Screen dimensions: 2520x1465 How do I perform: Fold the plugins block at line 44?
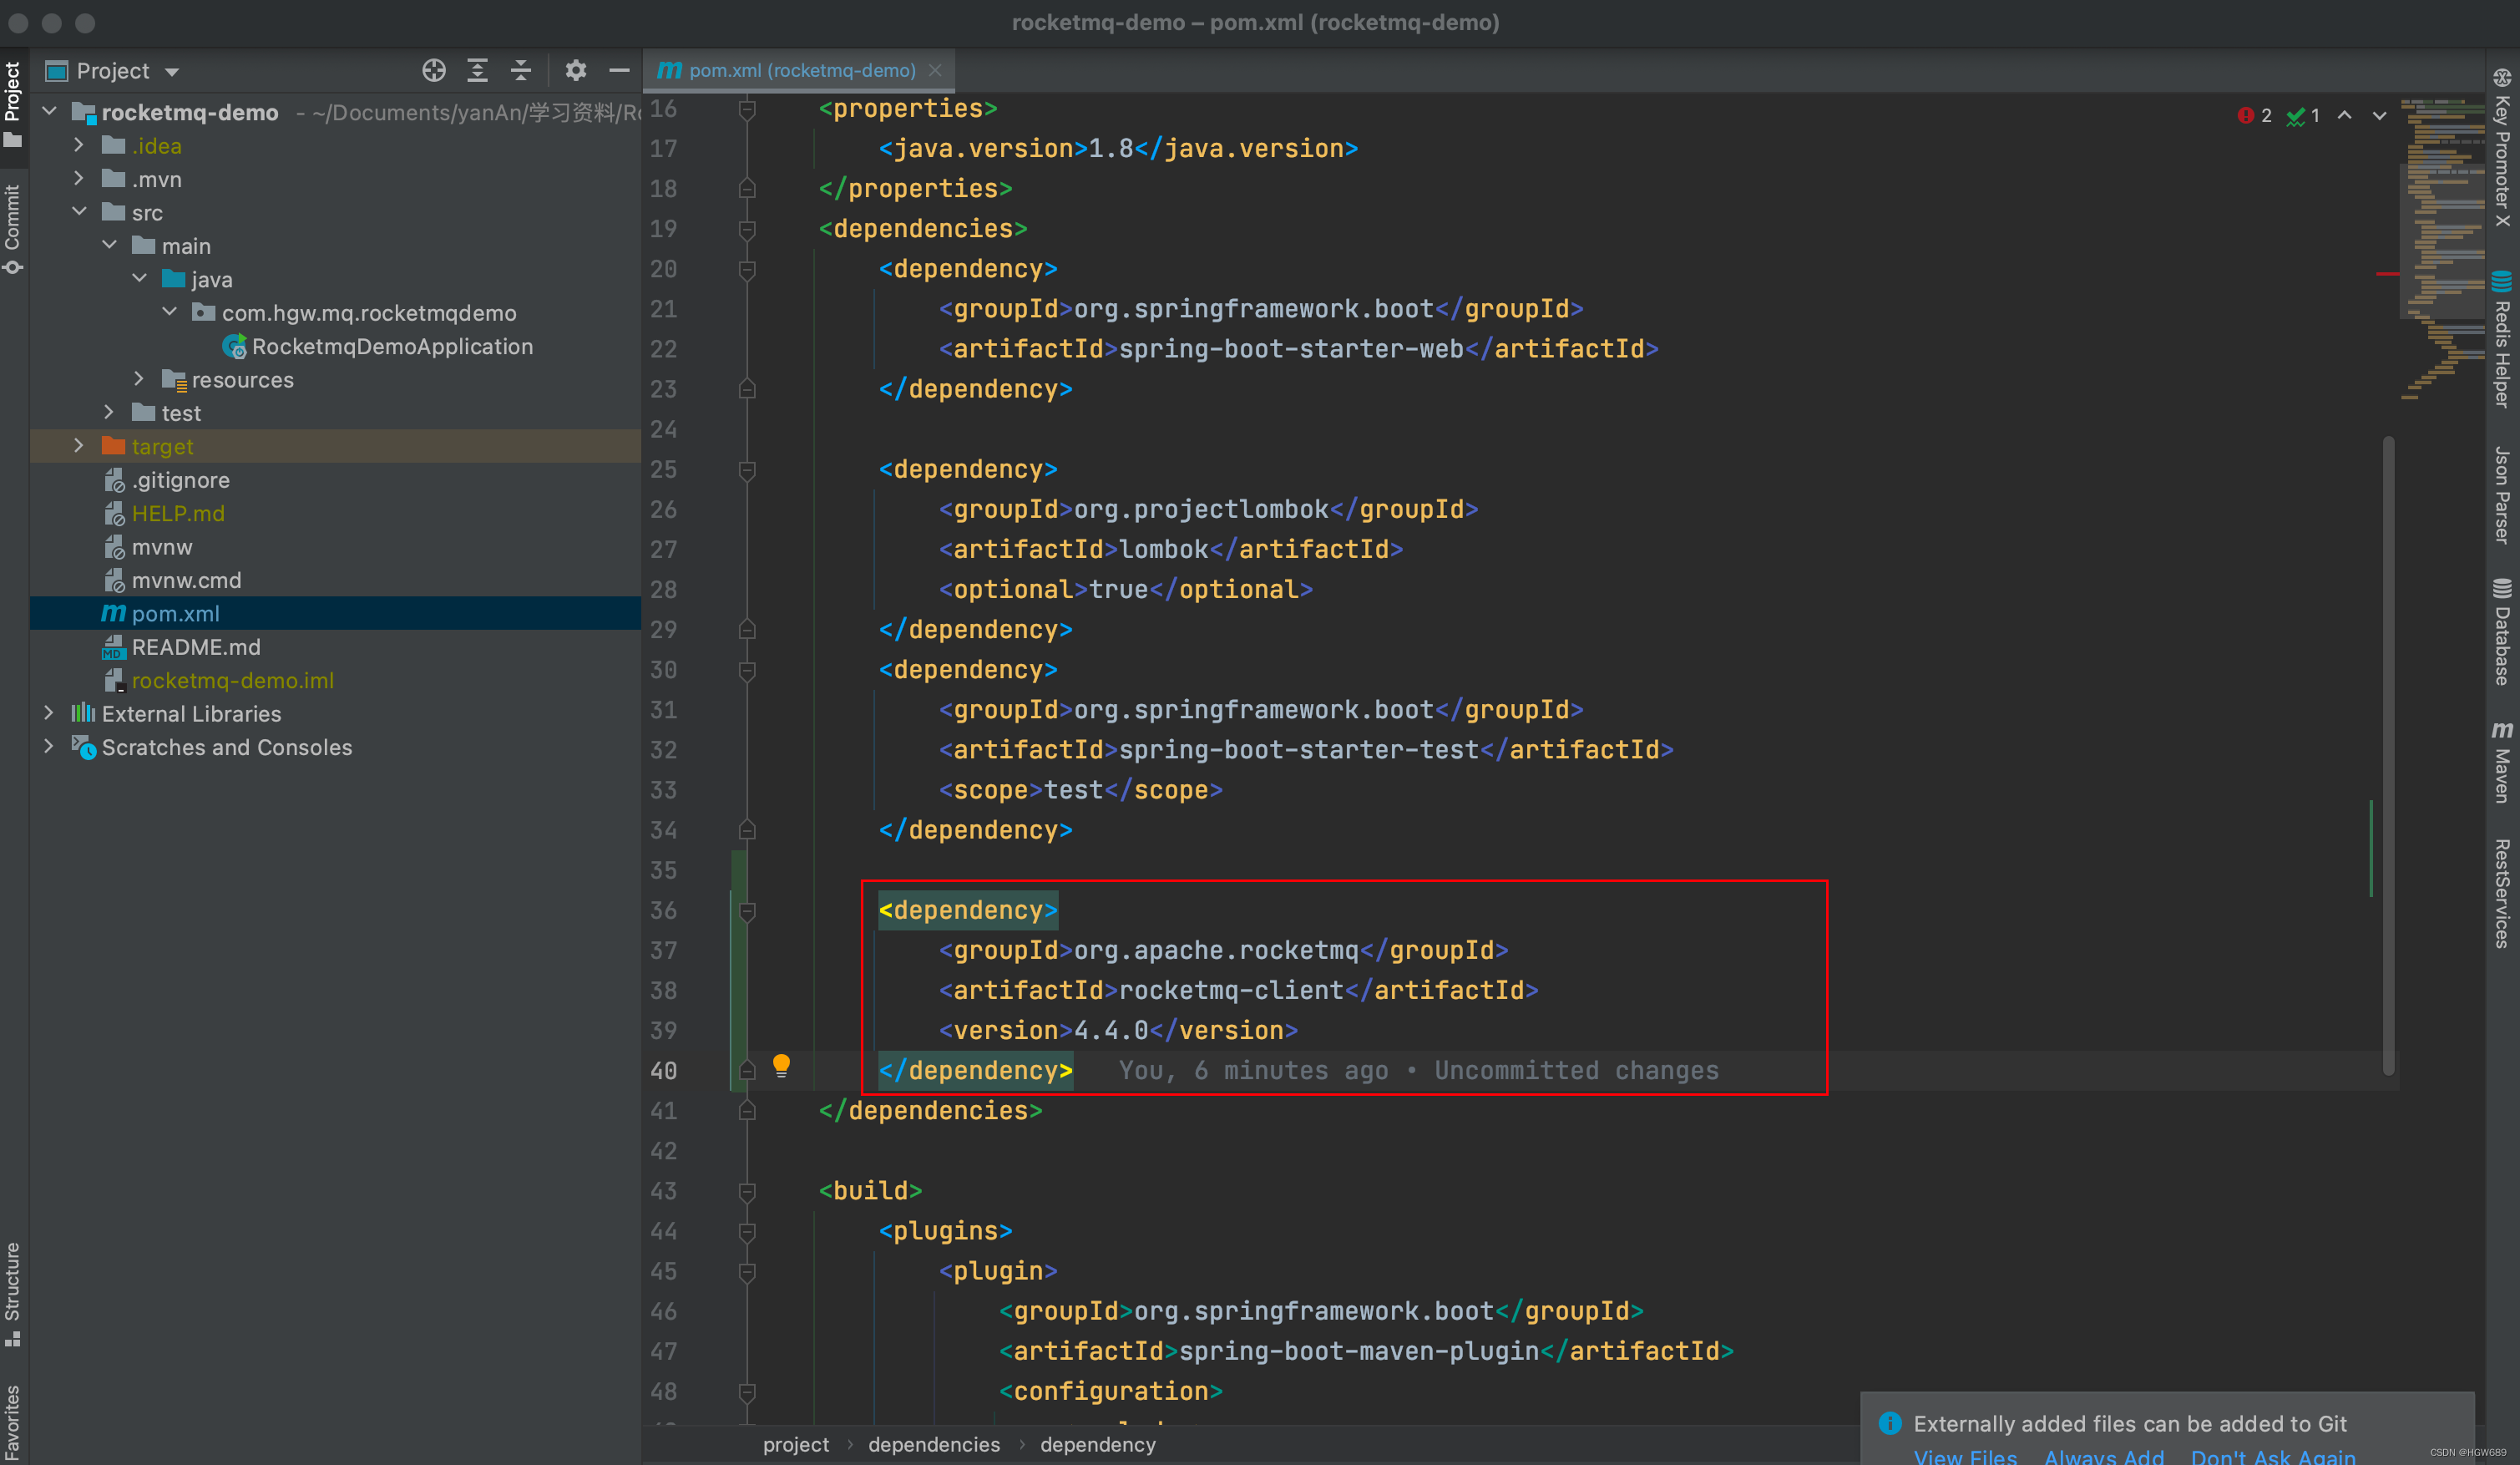point(746,1231)
